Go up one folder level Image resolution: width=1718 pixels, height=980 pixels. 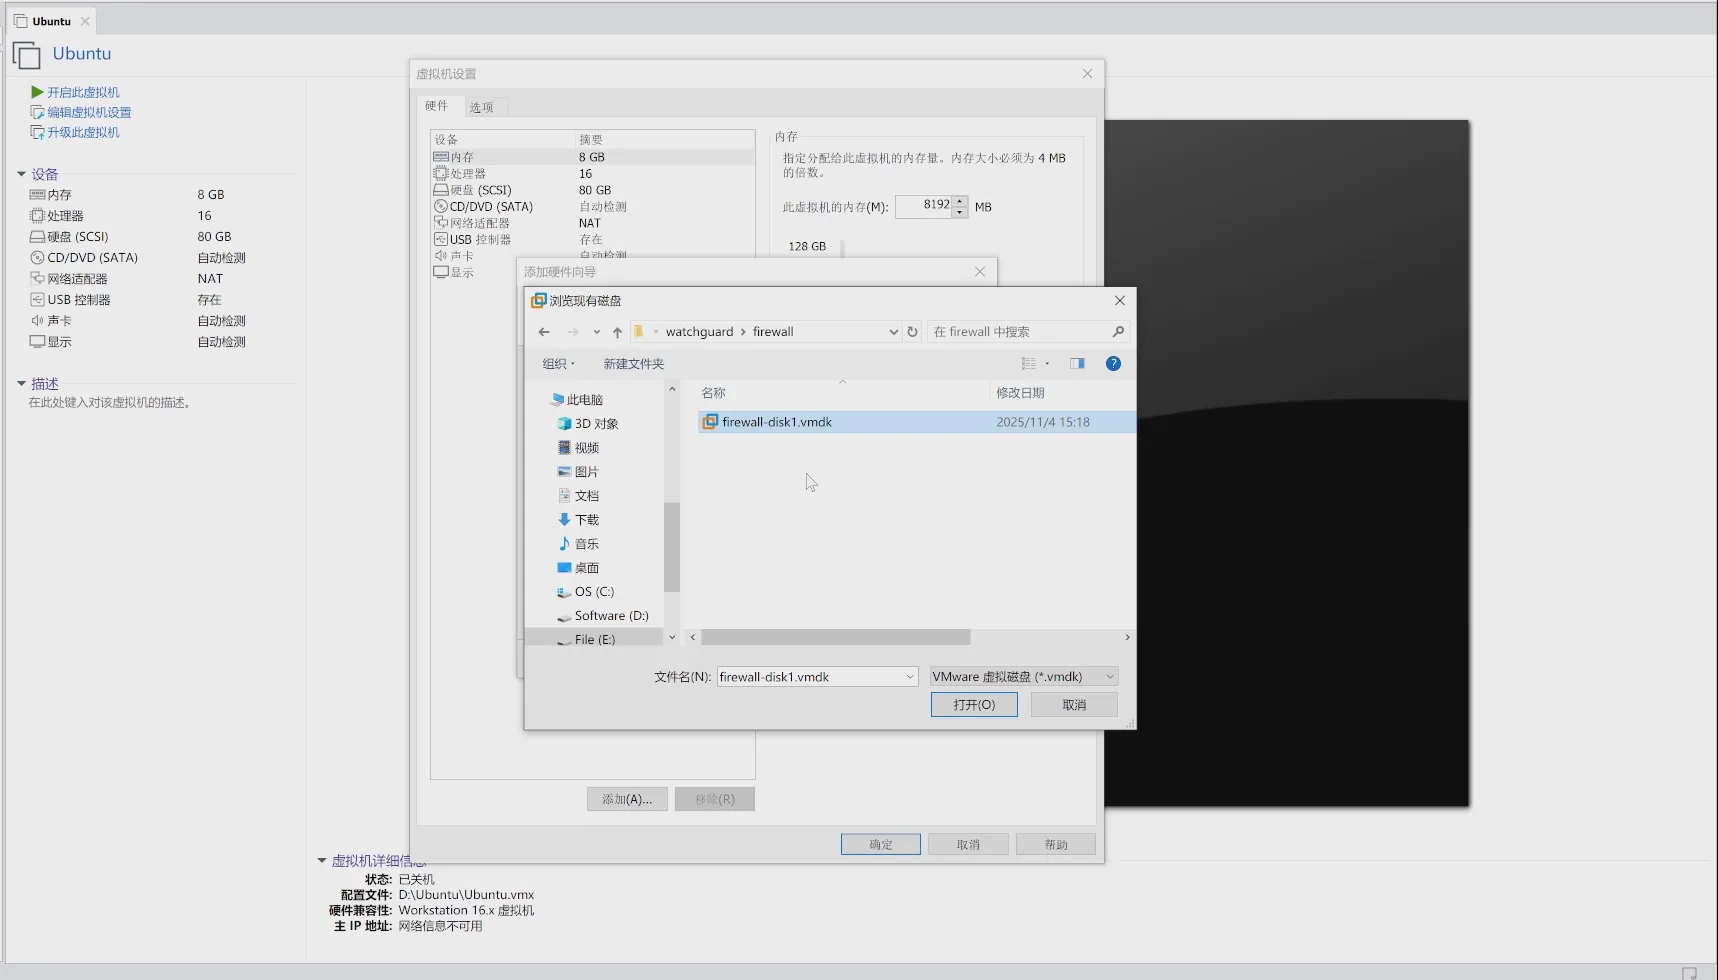(617, 332)
